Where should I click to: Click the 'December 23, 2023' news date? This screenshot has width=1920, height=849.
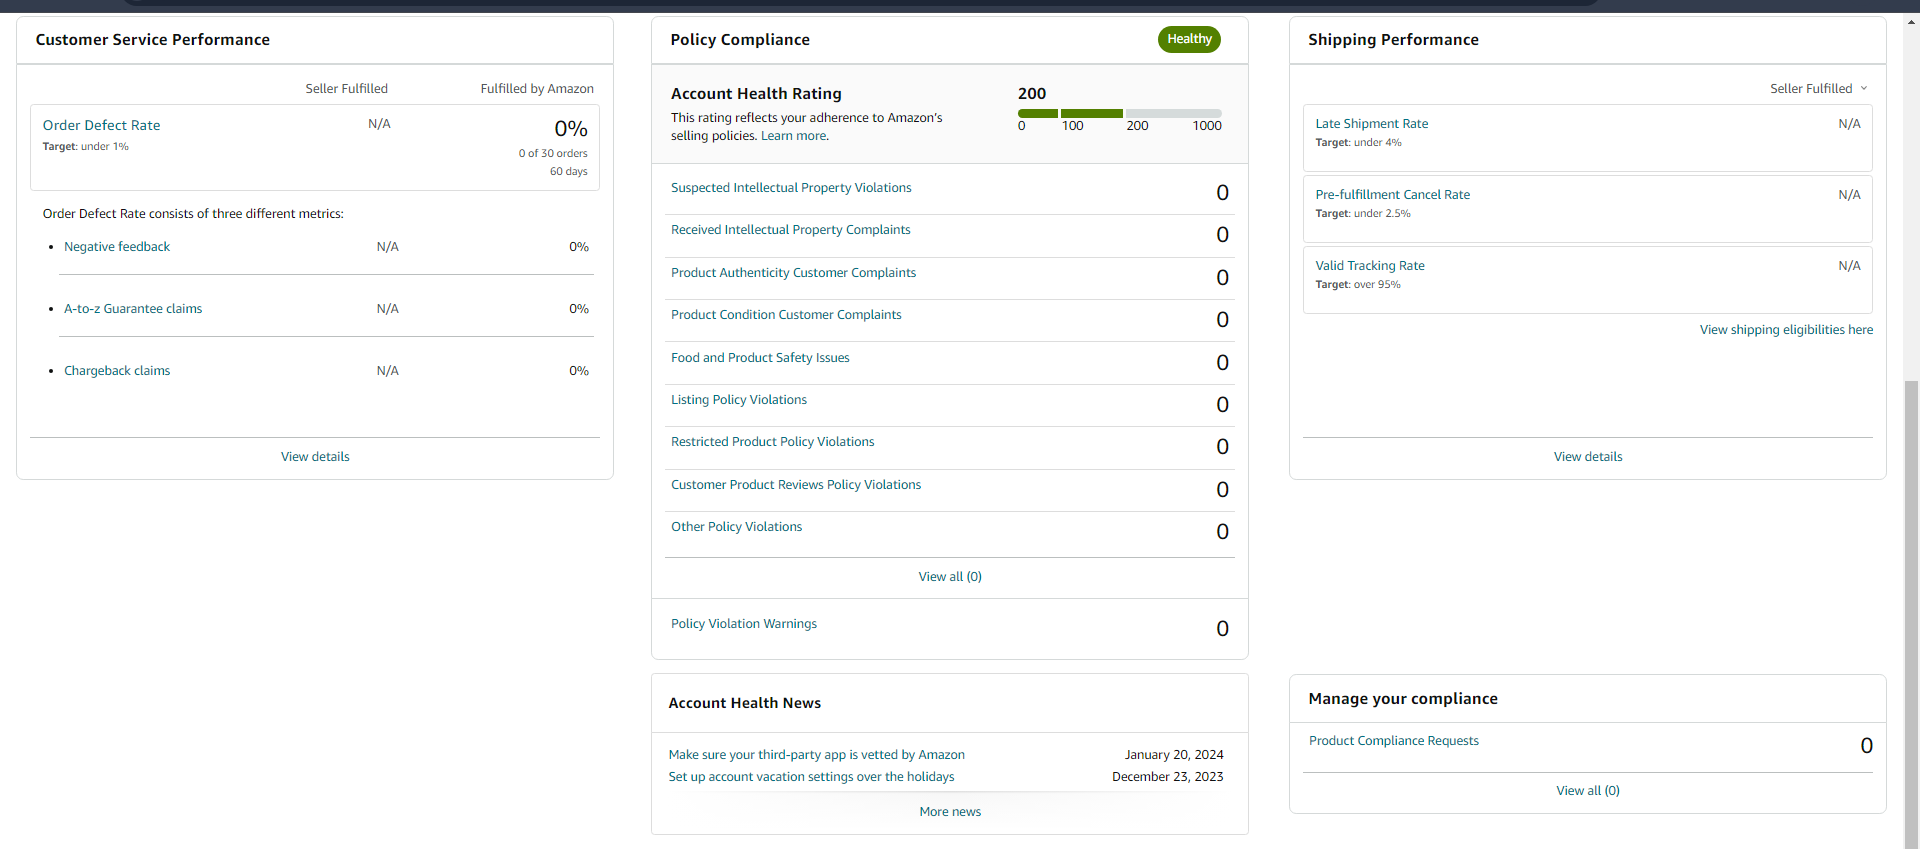[x=1168, y=777]
